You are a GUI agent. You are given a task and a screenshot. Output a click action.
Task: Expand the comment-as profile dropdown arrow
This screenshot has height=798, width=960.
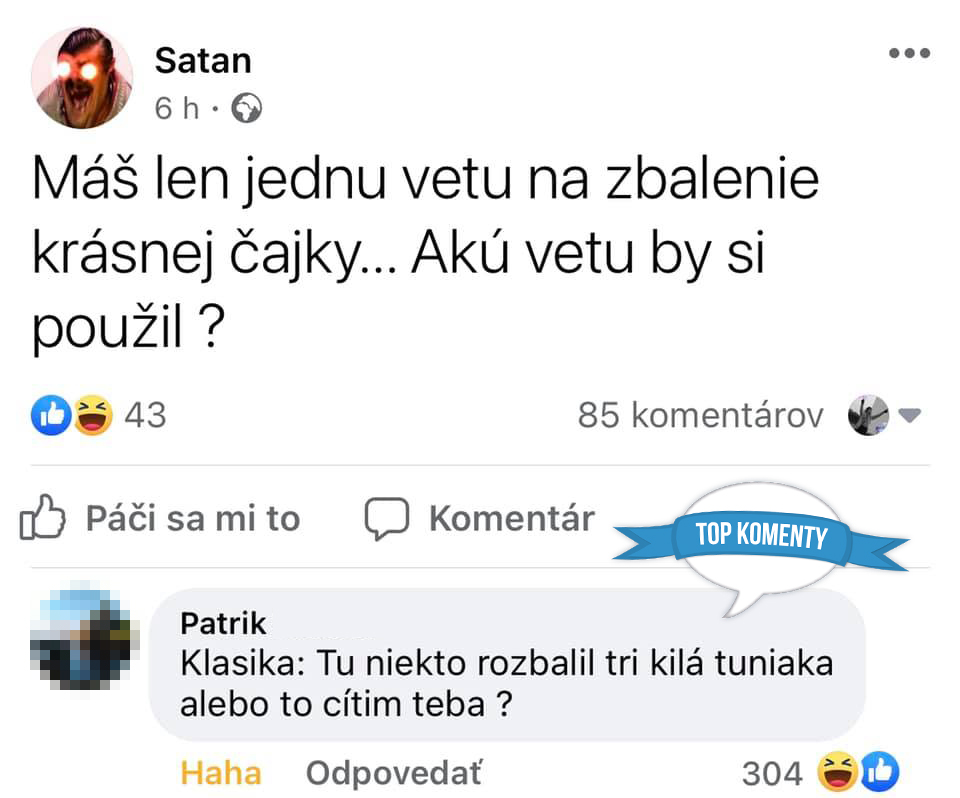910,416
